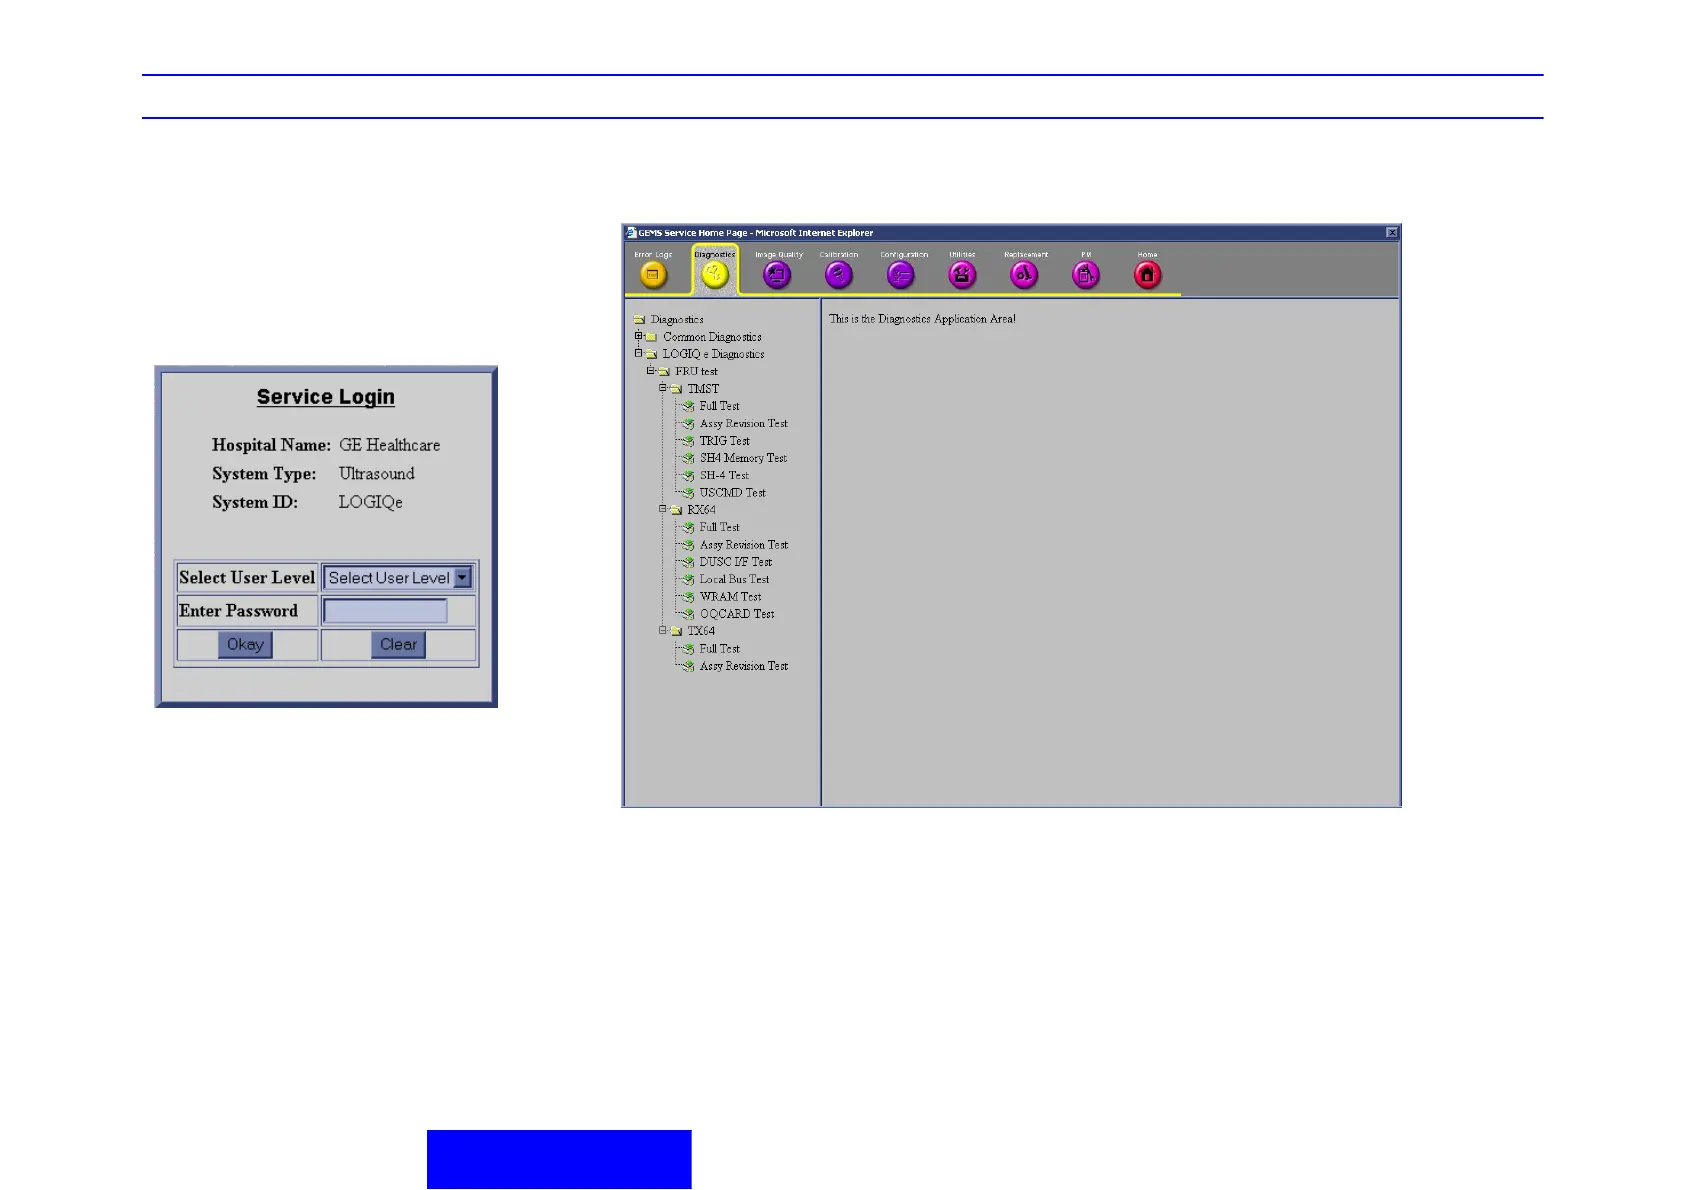Open the Image Quality toolbar icon
This screenshot has height=1190, width=1684.
tap(777, 275)
